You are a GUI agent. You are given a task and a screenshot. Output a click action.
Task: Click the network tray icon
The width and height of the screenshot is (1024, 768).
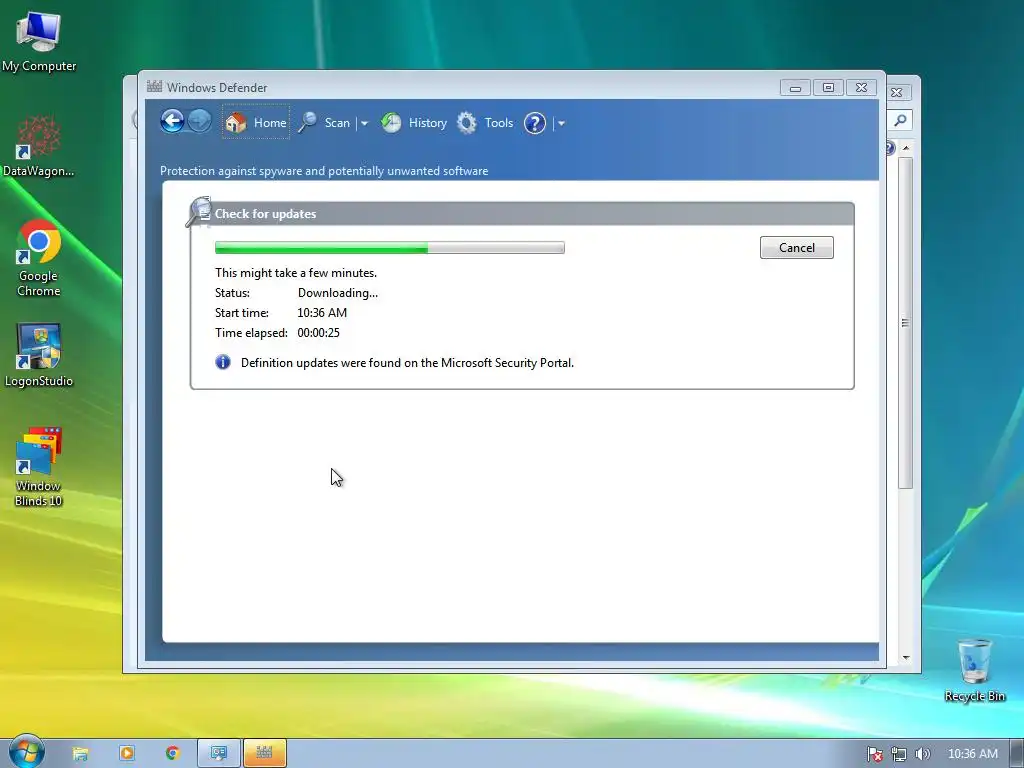pyautogui.click(x=899, y=754)
